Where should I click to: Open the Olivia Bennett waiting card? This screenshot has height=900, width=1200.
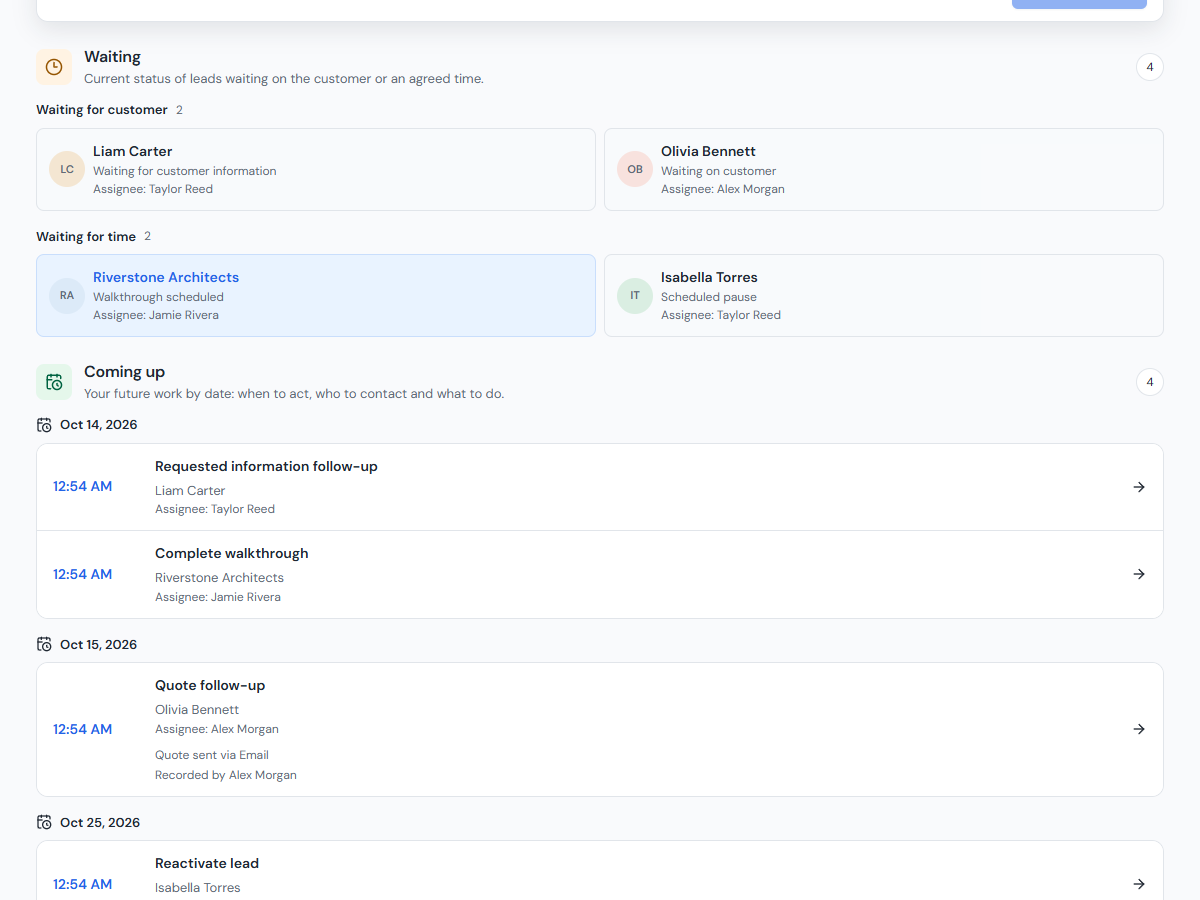tap(884, 169)
